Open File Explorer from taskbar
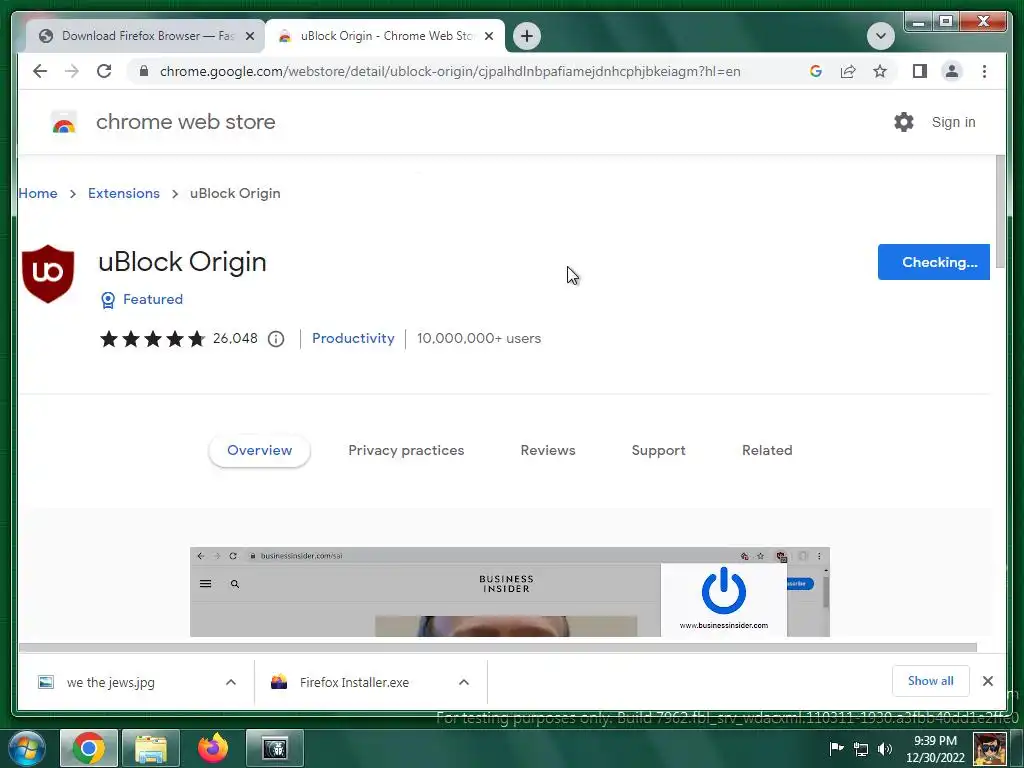This screenshot has width=1024, height=768. click(x=151, y=748)
